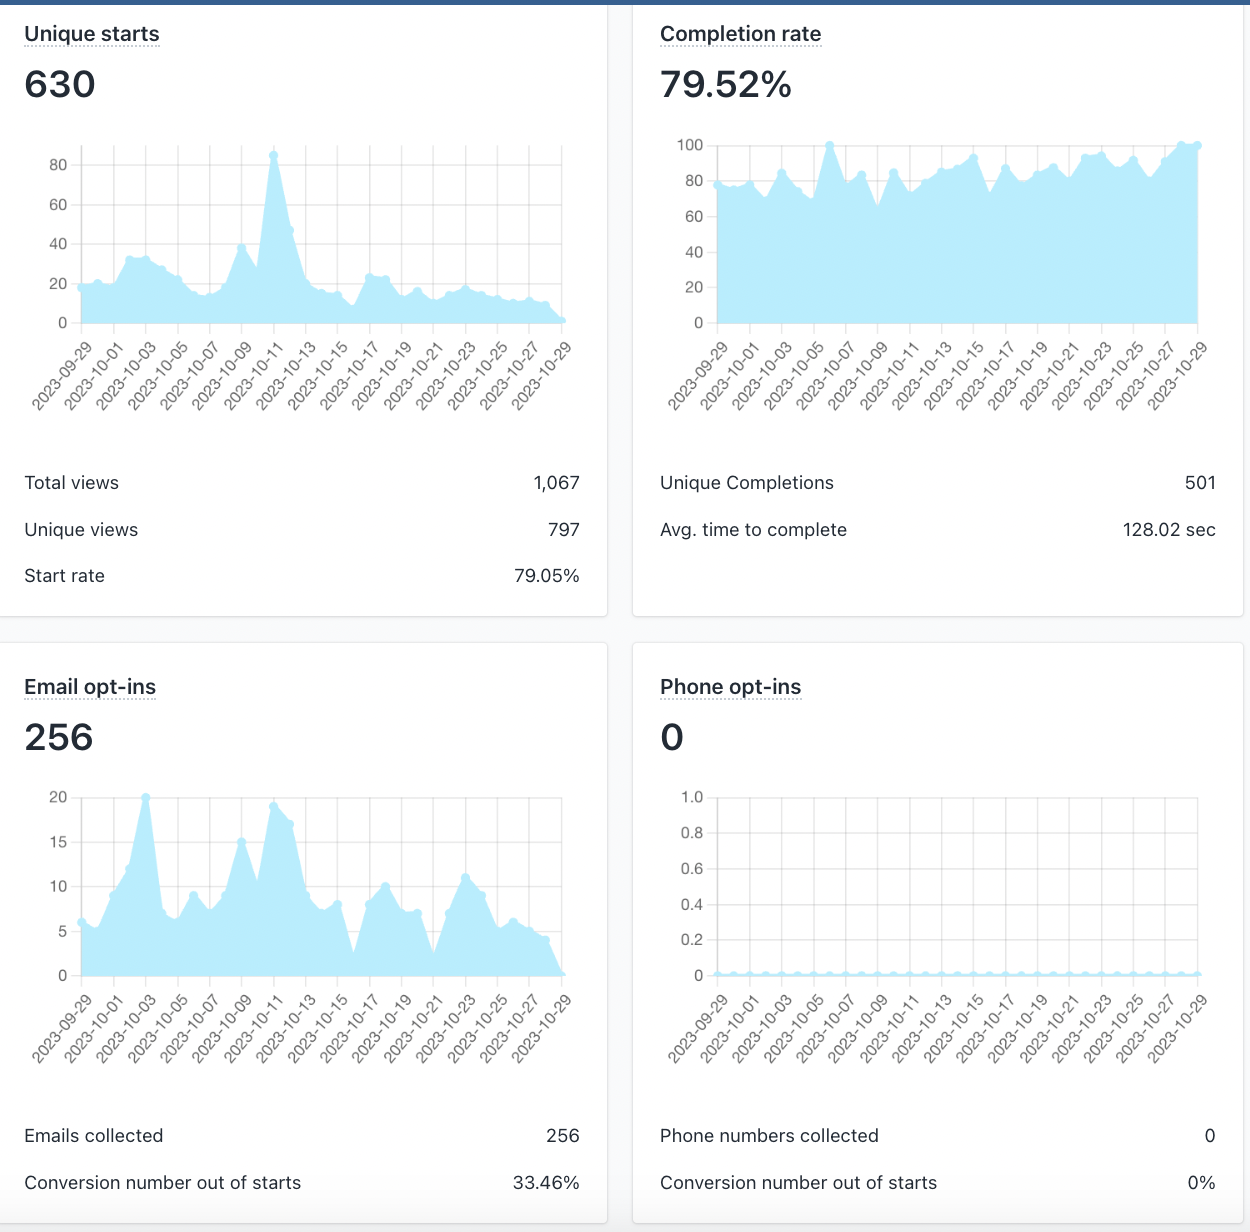Click the Email opt-ins data point on 2023-10-11
Screen dimensions: 1250x1232
click(273, 806)
